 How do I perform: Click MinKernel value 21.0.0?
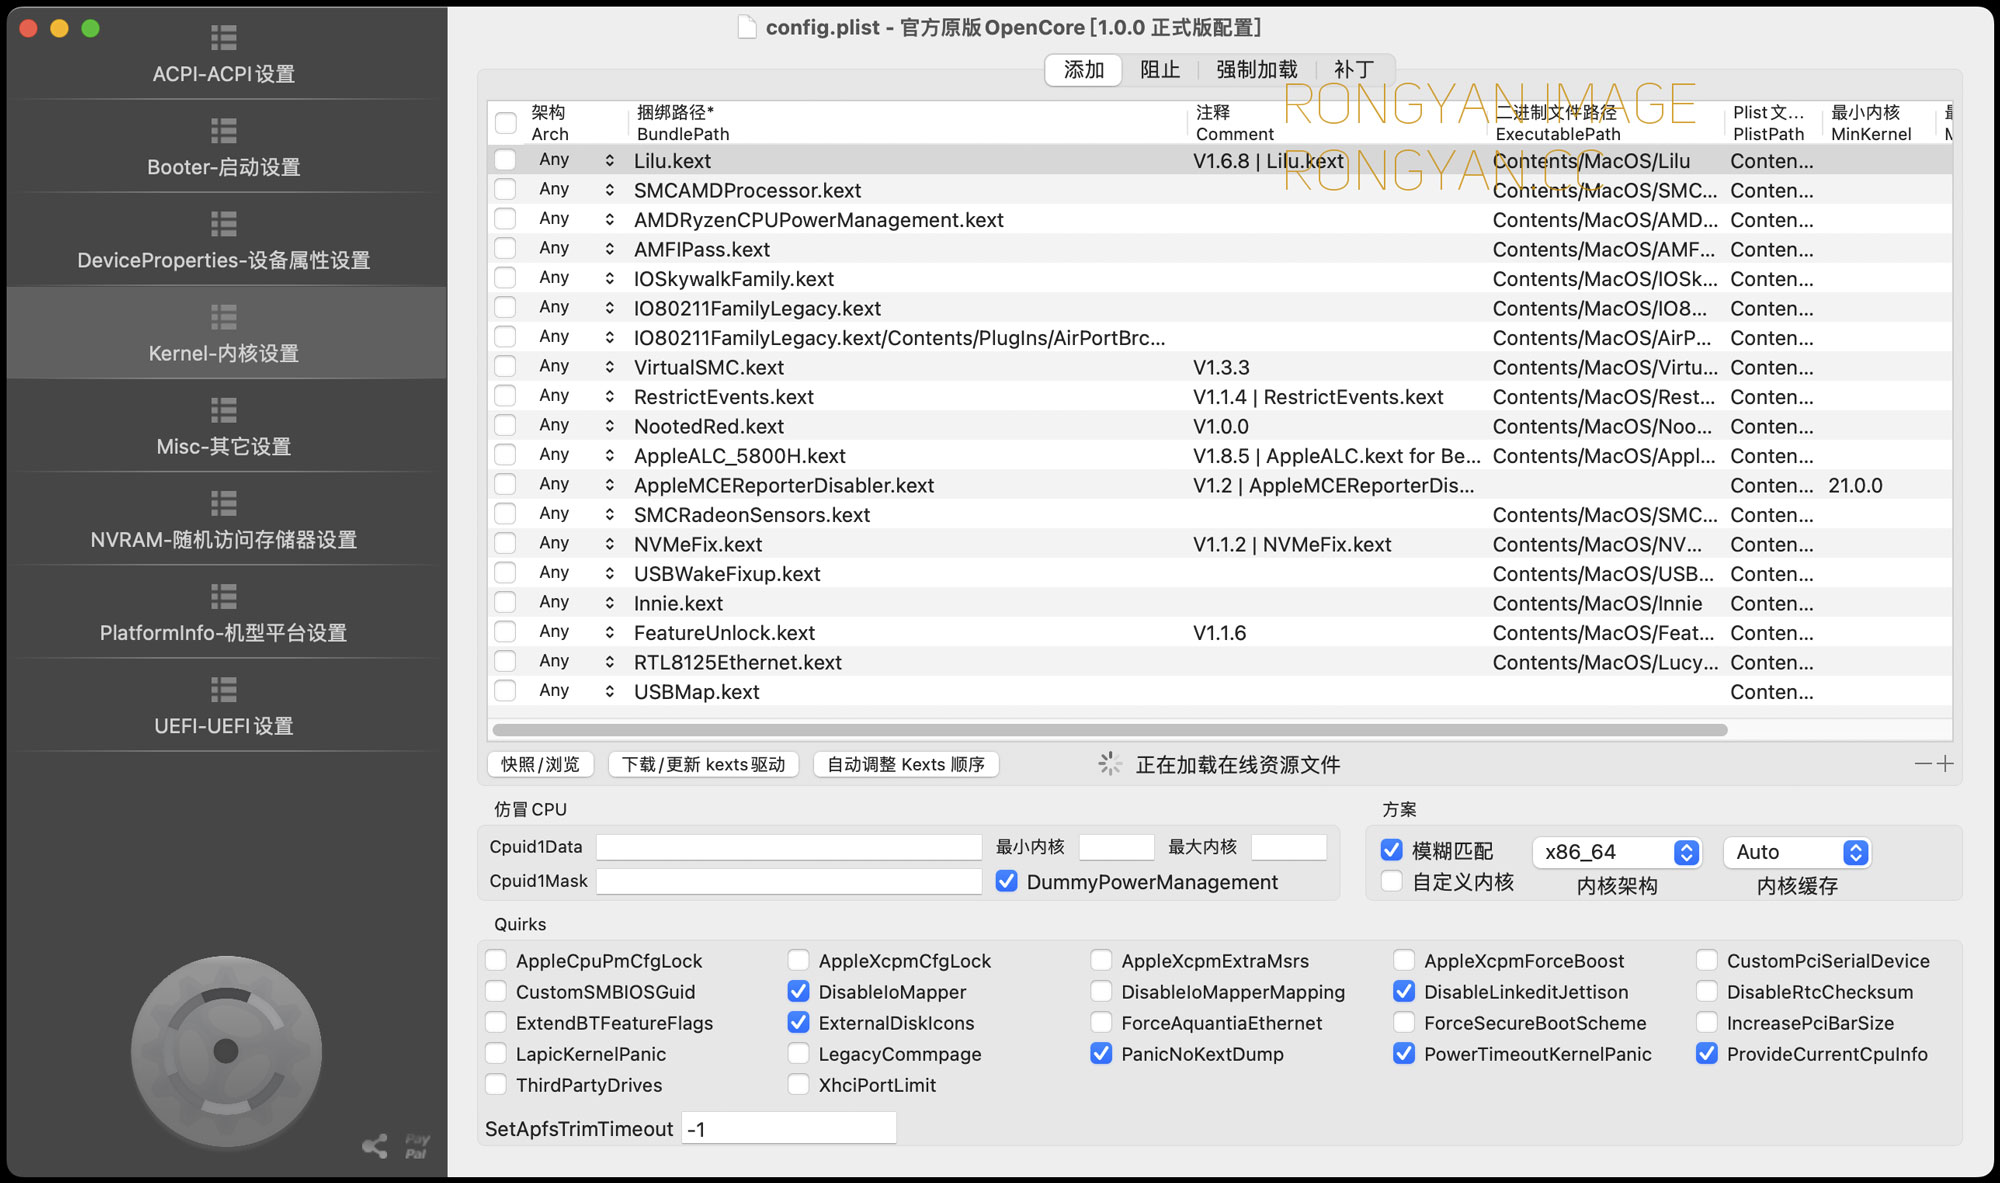(1855, 485)
